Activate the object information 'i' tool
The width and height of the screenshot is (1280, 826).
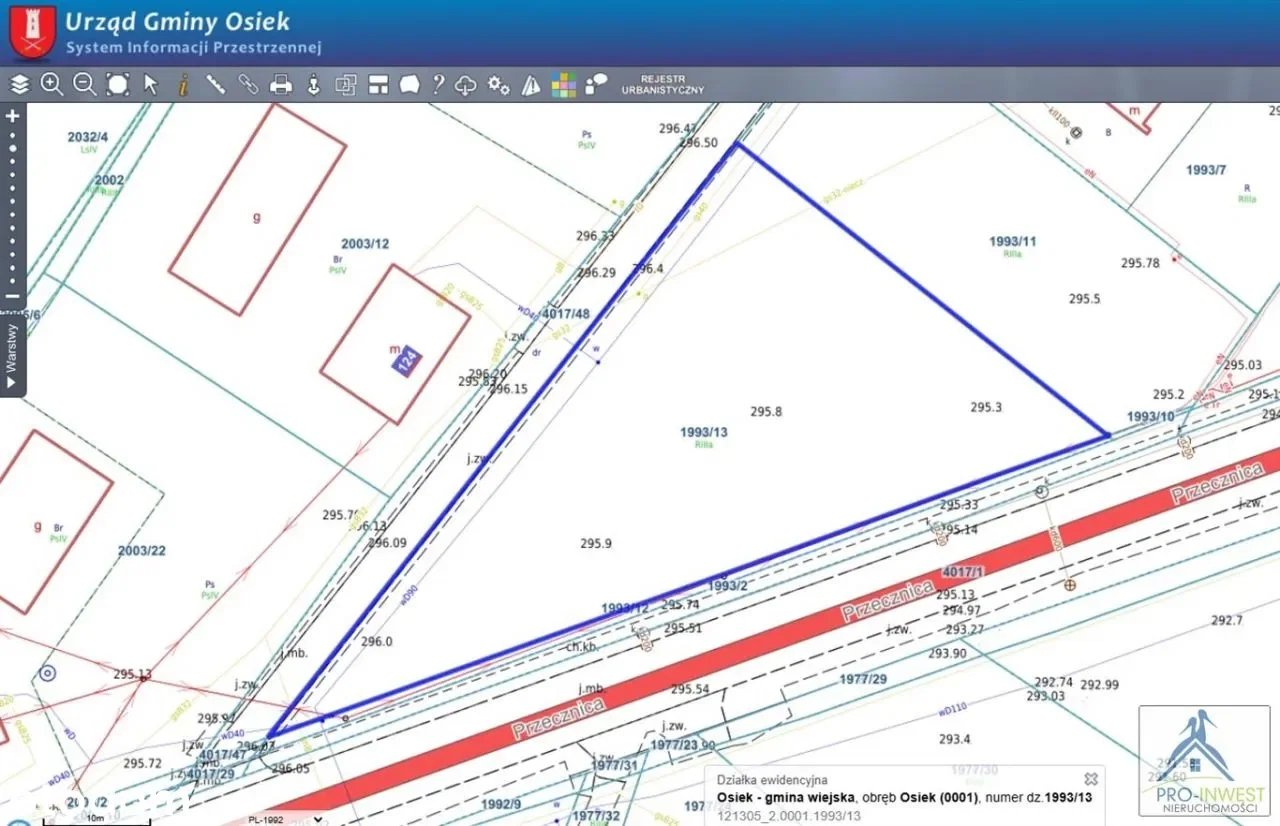[183, 85]
